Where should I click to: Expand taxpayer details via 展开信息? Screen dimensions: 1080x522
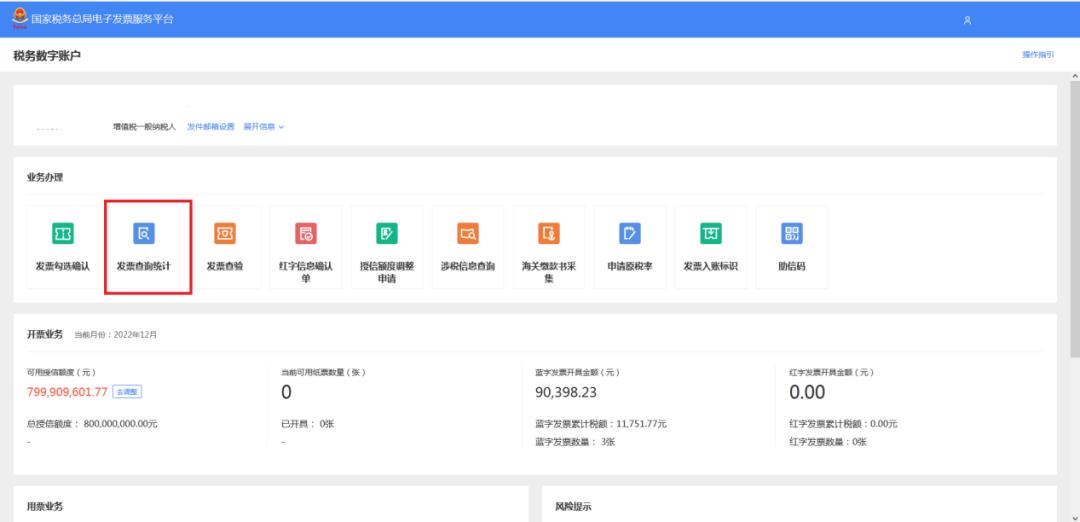[x=259, y=127]
